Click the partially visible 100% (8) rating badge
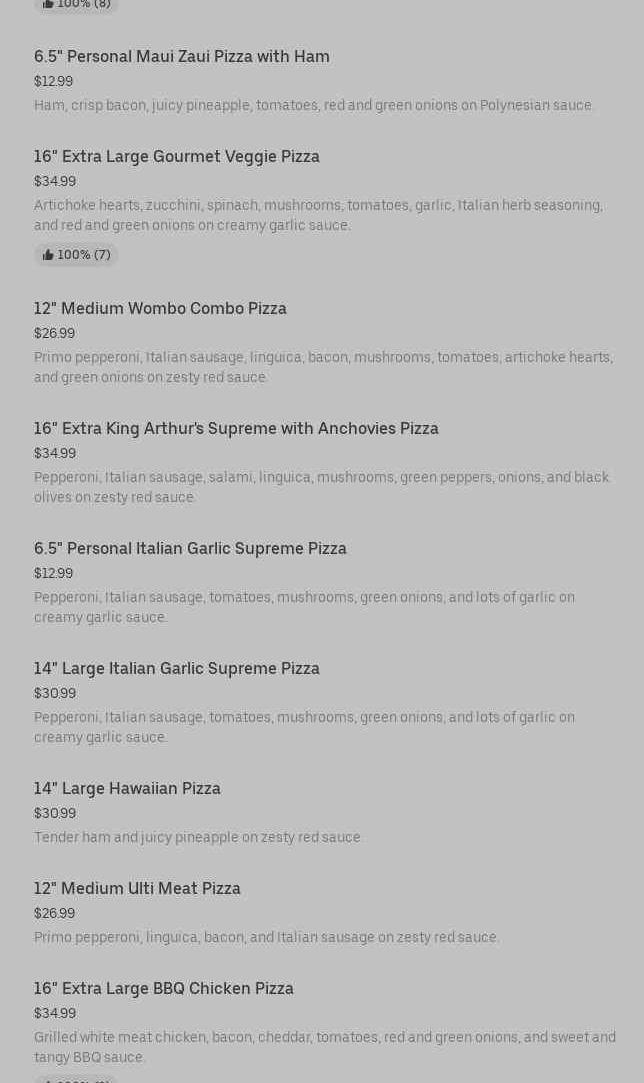 (x=76, y=5)
